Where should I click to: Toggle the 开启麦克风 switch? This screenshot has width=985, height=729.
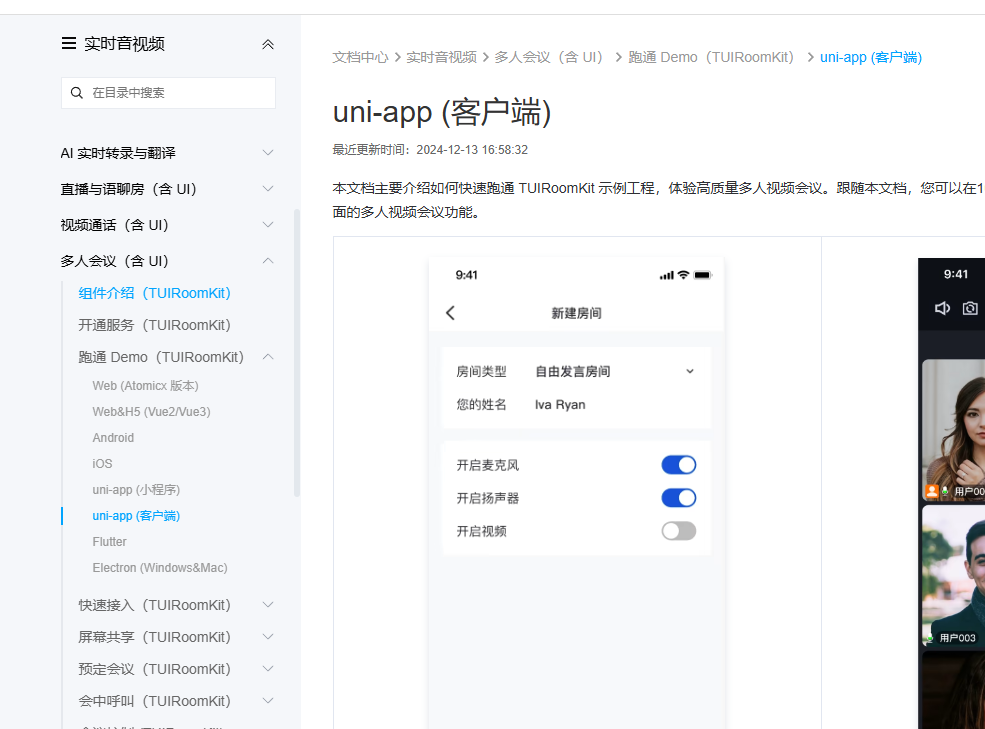point(678,465)
